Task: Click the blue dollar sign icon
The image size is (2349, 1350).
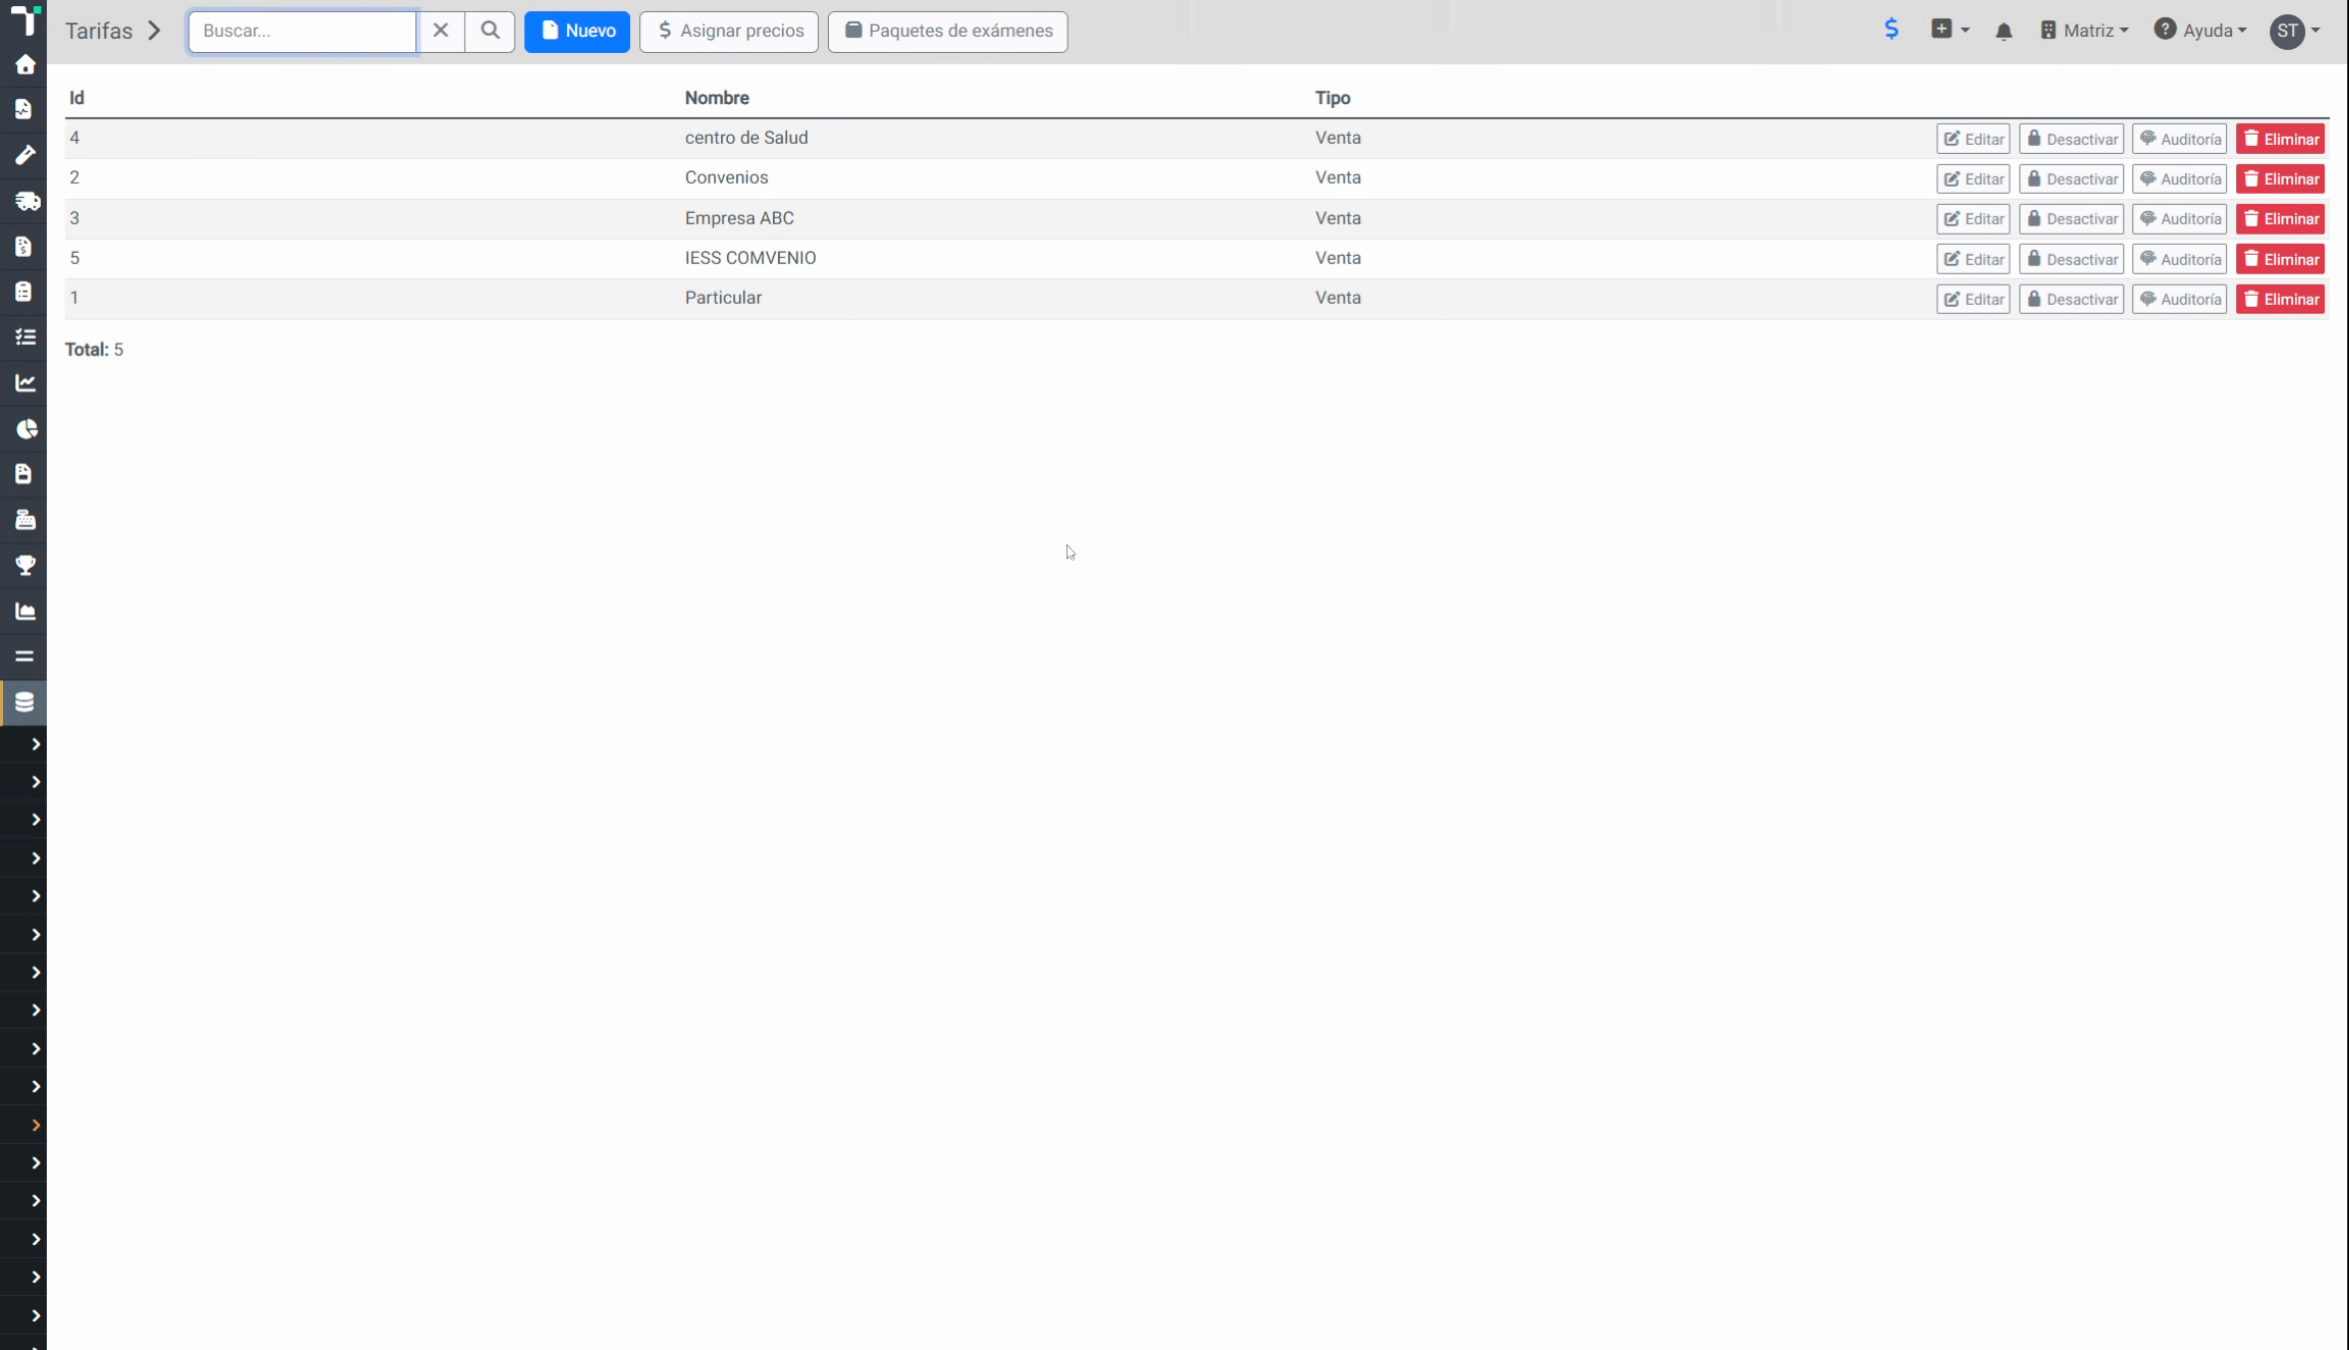Action: (1891, 29)
